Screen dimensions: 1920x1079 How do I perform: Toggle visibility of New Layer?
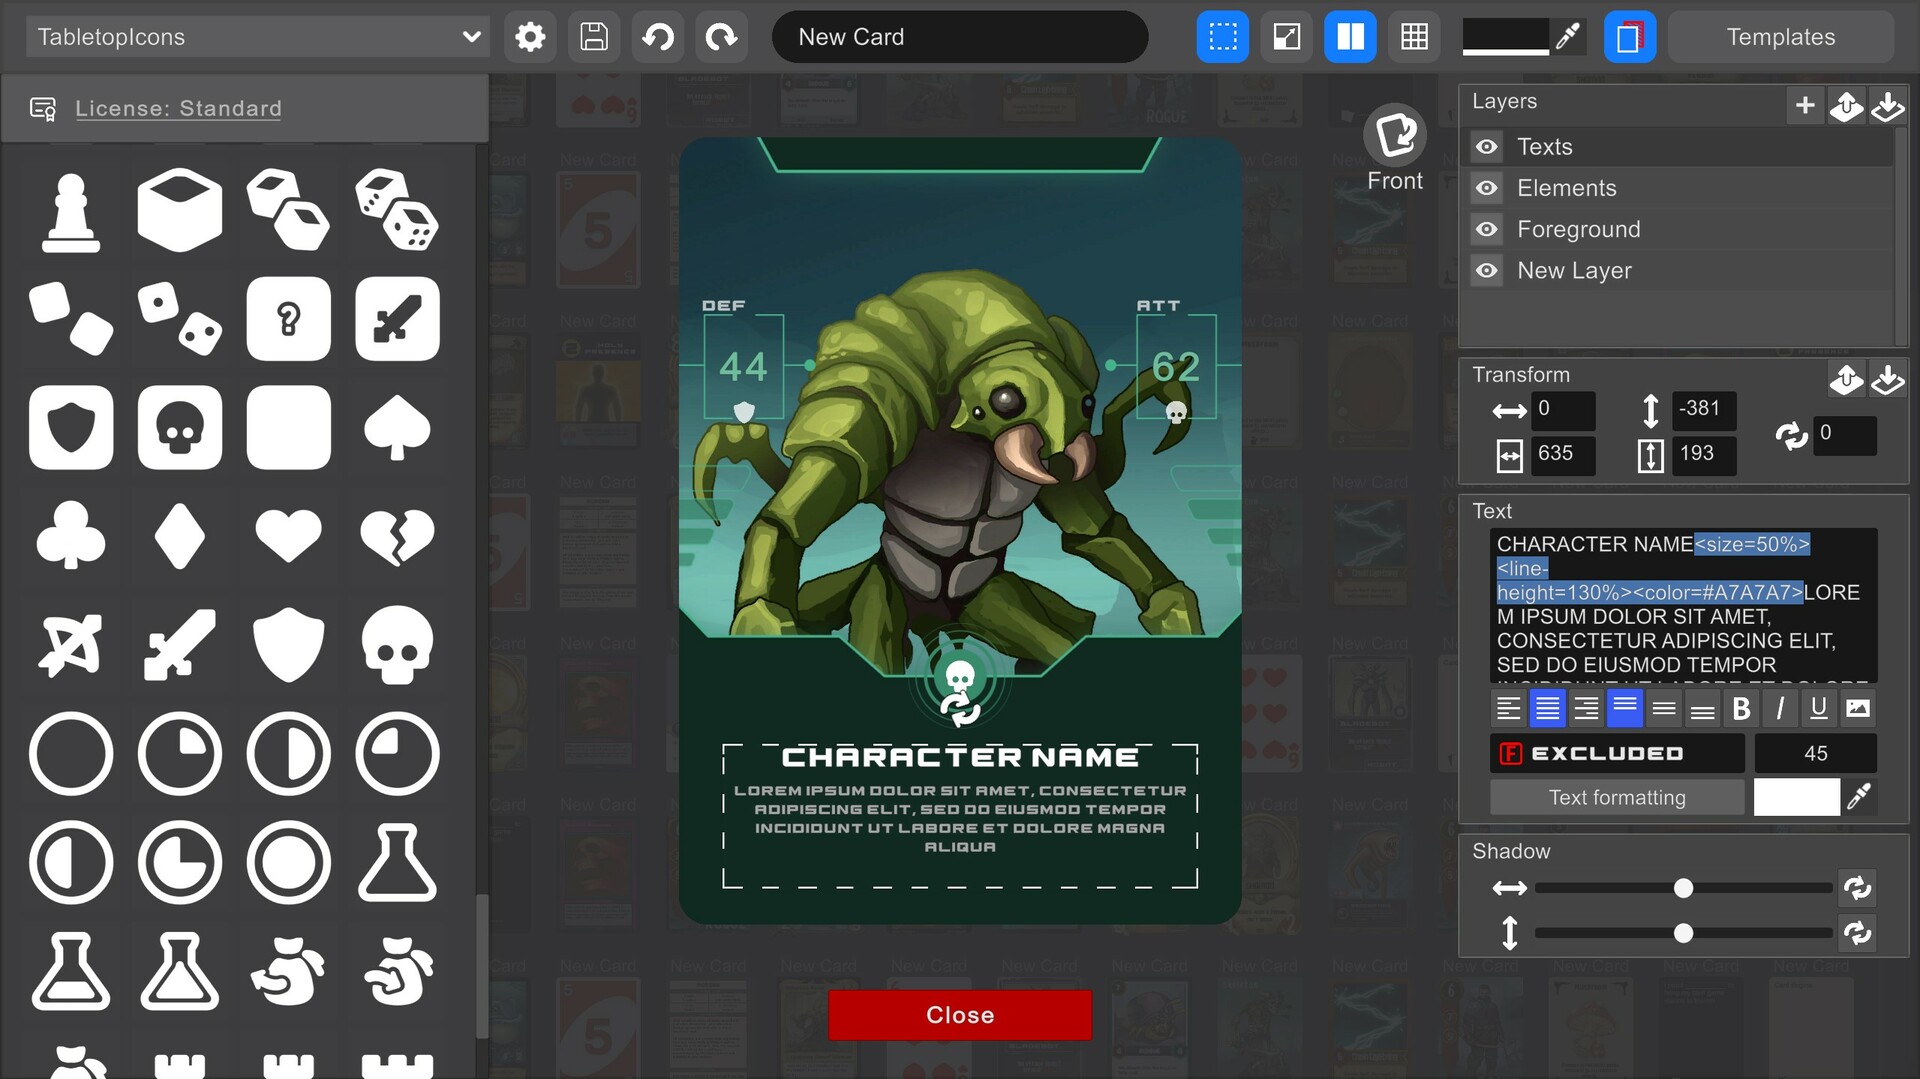tap(1487, 271)
